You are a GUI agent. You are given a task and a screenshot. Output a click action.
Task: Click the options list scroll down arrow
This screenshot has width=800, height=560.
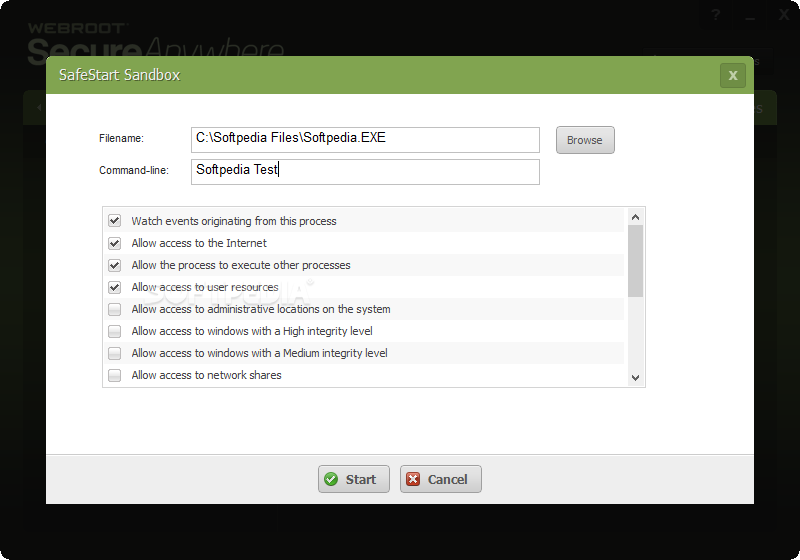point(635,378)
